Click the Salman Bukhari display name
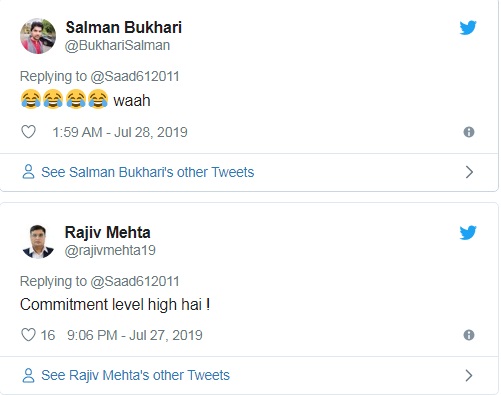The image size is (501, 395). click(x=124, y=27)
